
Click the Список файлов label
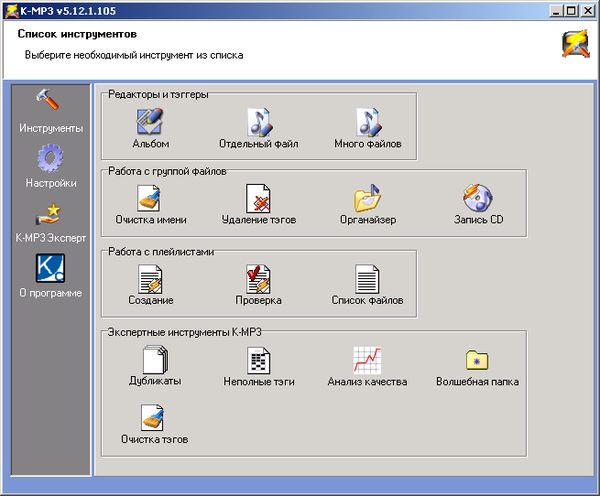pyautogui.click(x=367, y=300)
